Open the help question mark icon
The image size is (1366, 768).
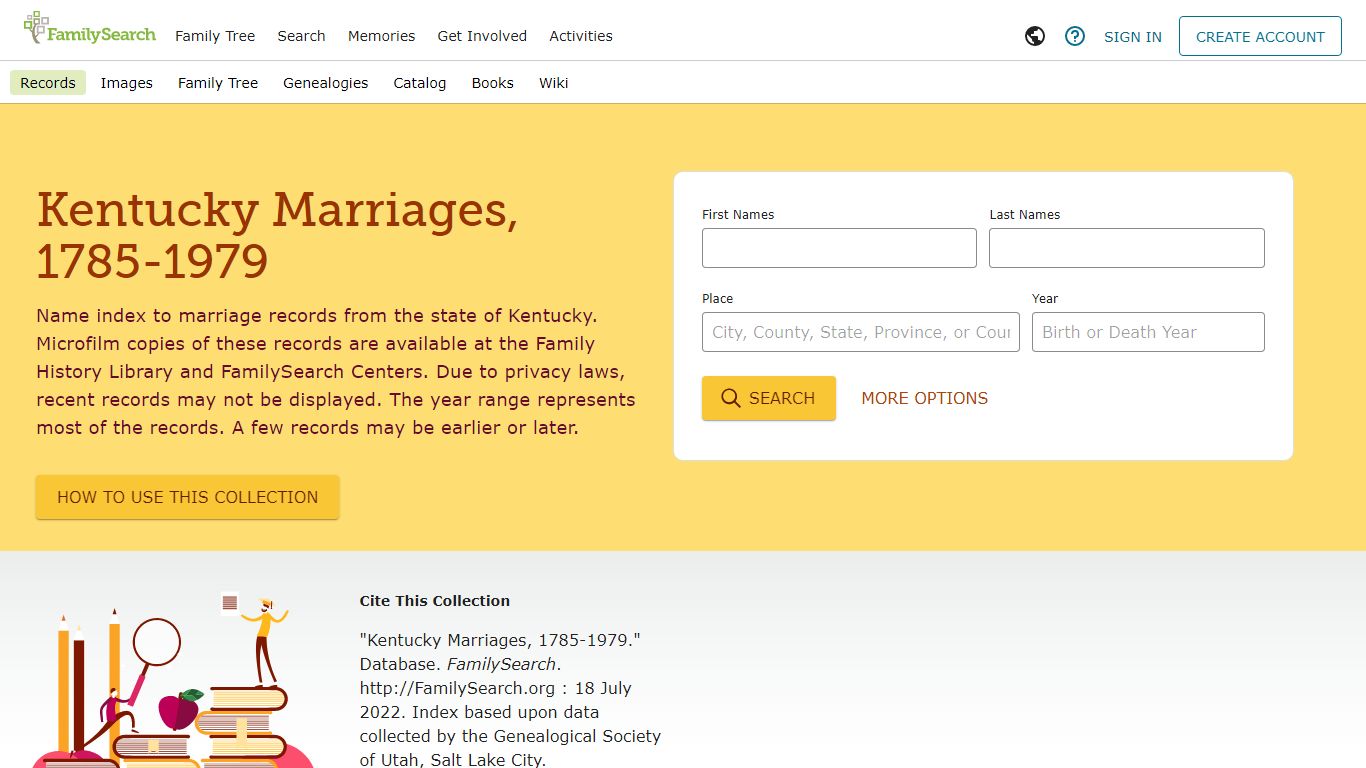click(1075, 36)
